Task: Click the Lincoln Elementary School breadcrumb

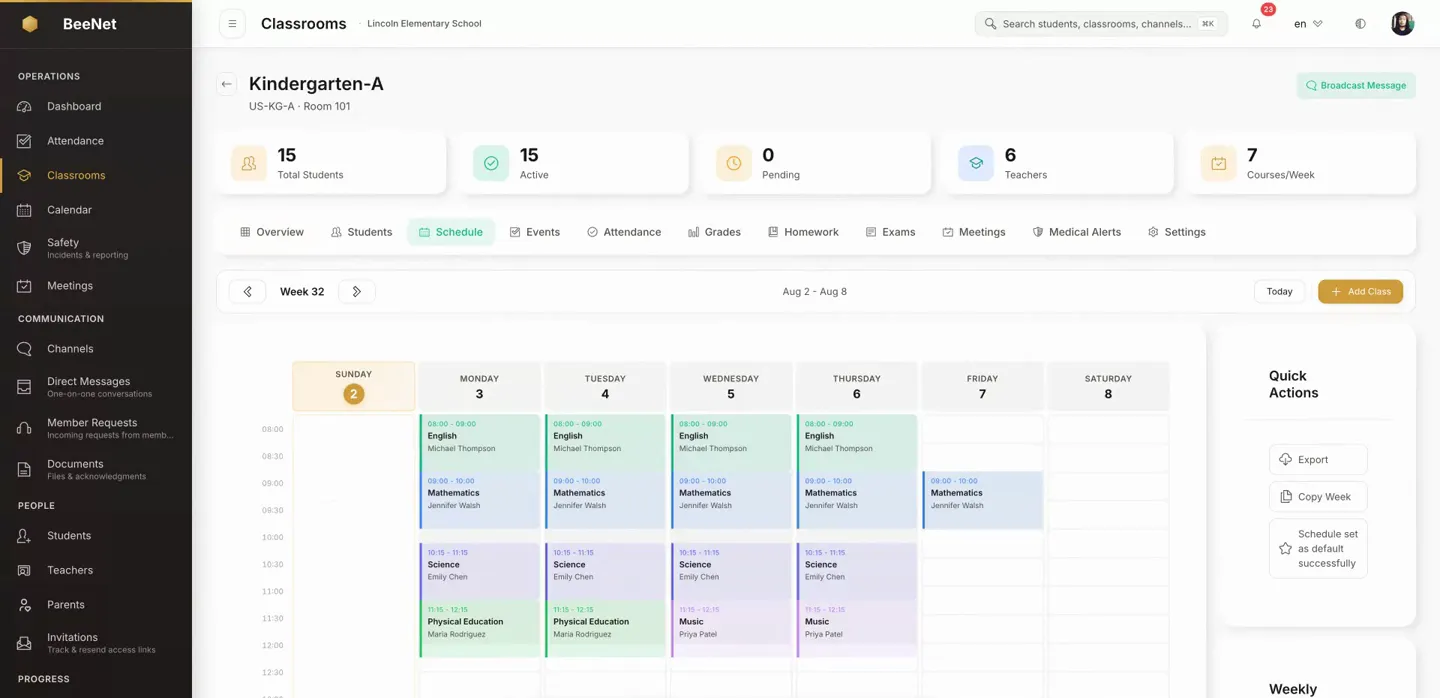Action: [424, 24]
